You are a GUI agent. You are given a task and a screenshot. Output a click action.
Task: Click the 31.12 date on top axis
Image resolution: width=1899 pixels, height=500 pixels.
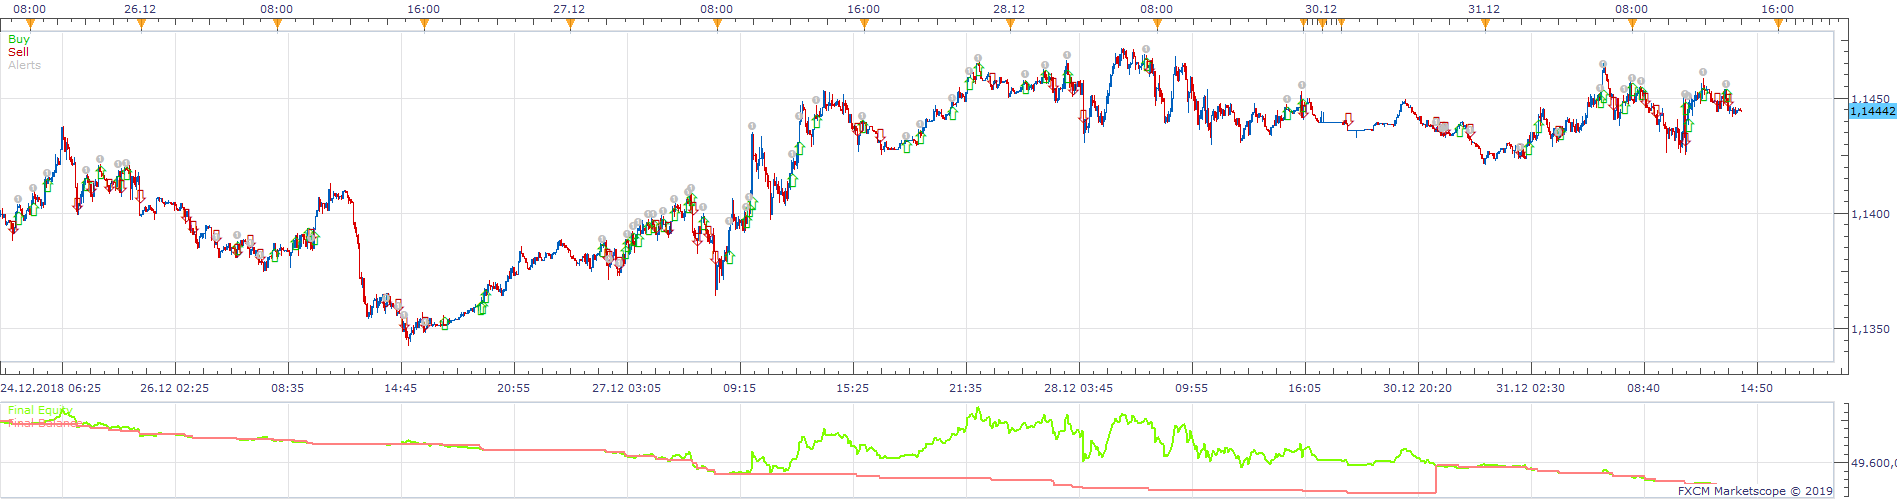1484,9
